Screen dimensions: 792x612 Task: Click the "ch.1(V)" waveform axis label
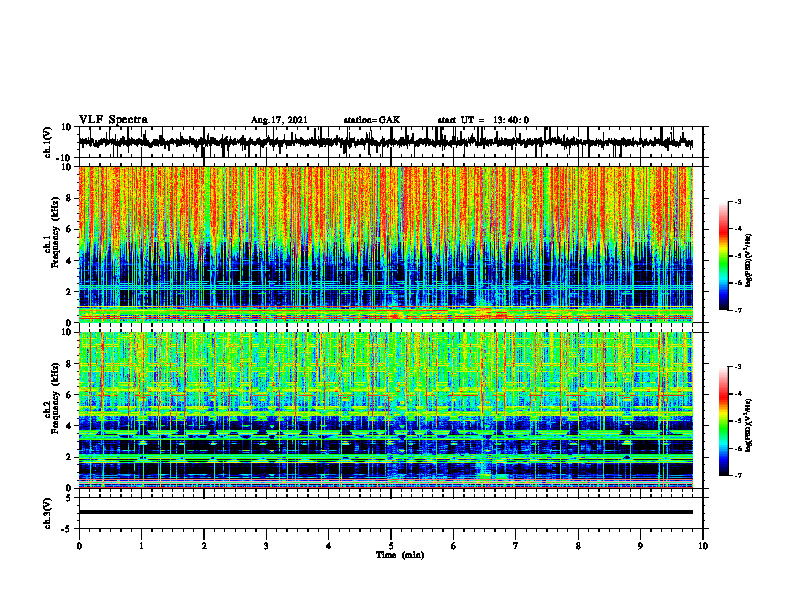click(48, 142)
